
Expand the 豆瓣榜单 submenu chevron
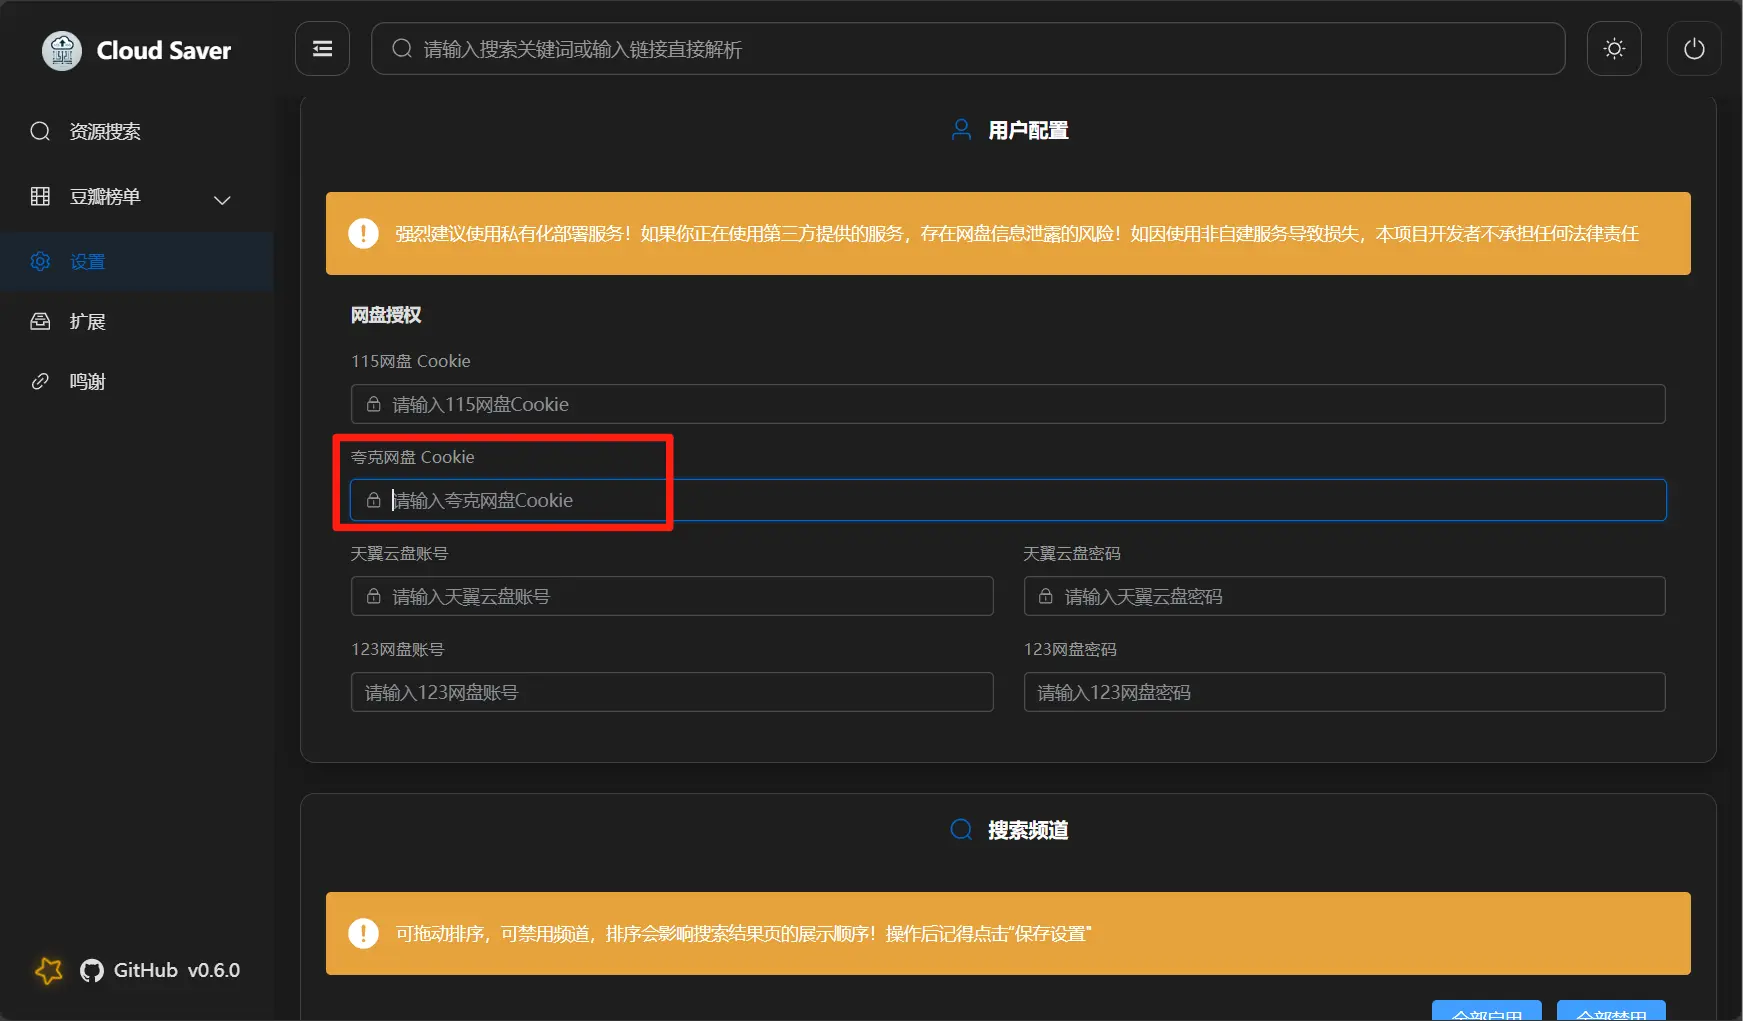222,200
